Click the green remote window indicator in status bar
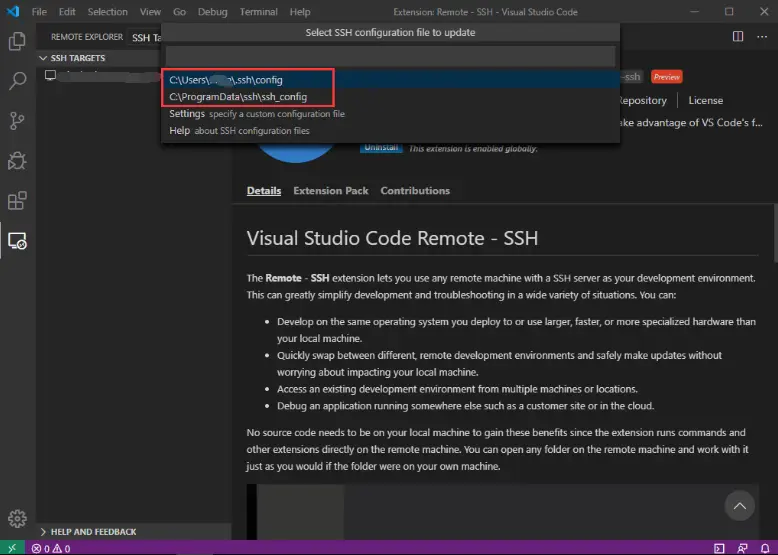The width and height of the screenshot is (778, 555). point(12,548)
